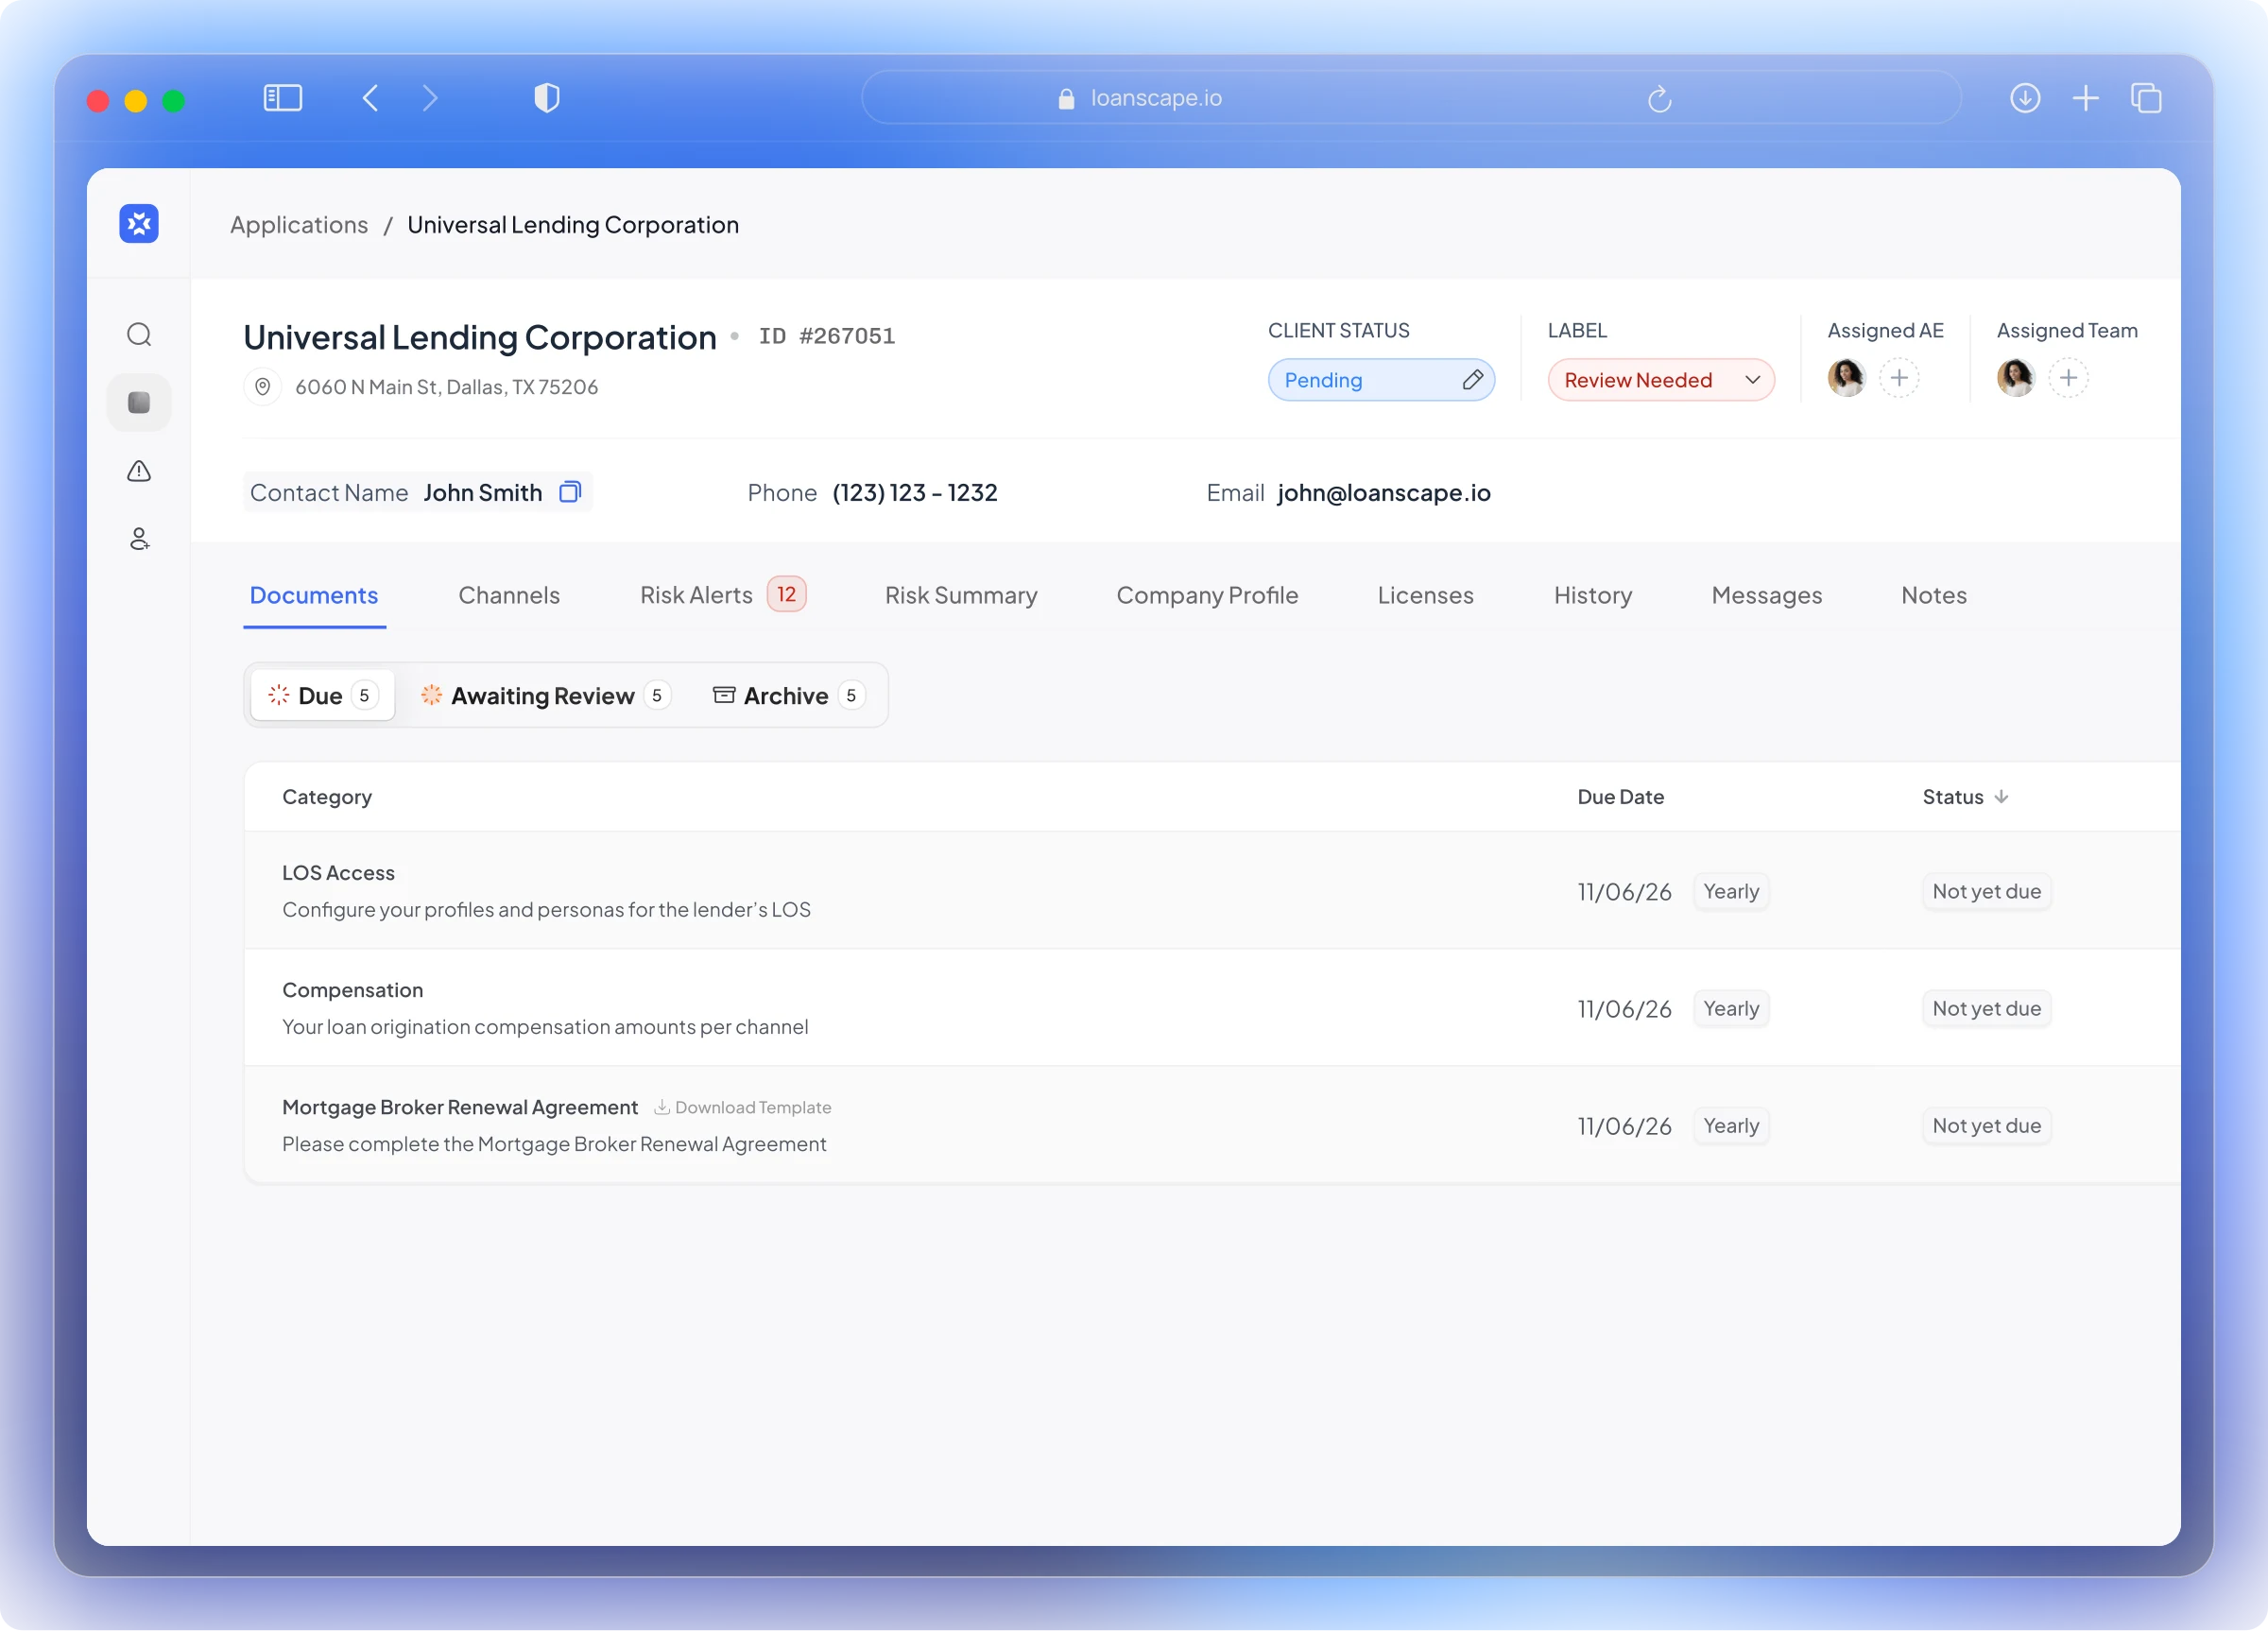Select the Archive filter
This screenshot has height=1631, width=2268.
point(788,695)
